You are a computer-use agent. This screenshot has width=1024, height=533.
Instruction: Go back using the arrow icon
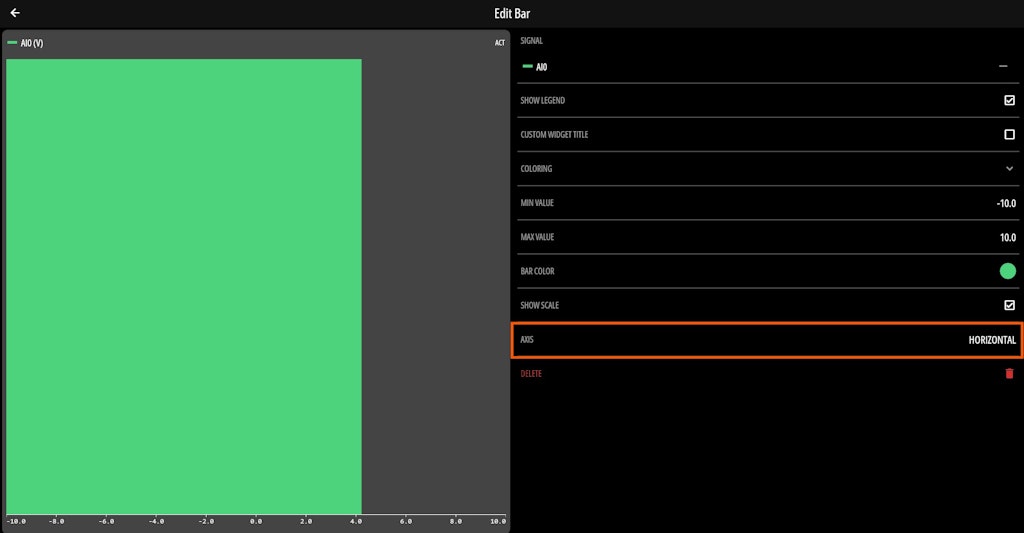pyautogui.click(x=15, y=13)
